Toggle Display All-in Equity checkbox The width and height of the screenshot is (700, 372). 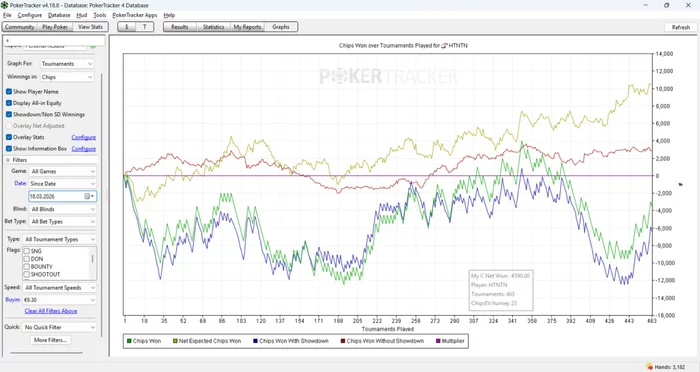point(9,103)
